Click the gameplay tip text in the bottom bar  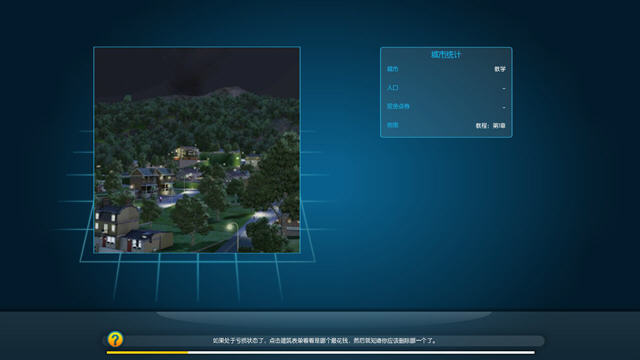[324, 340]
